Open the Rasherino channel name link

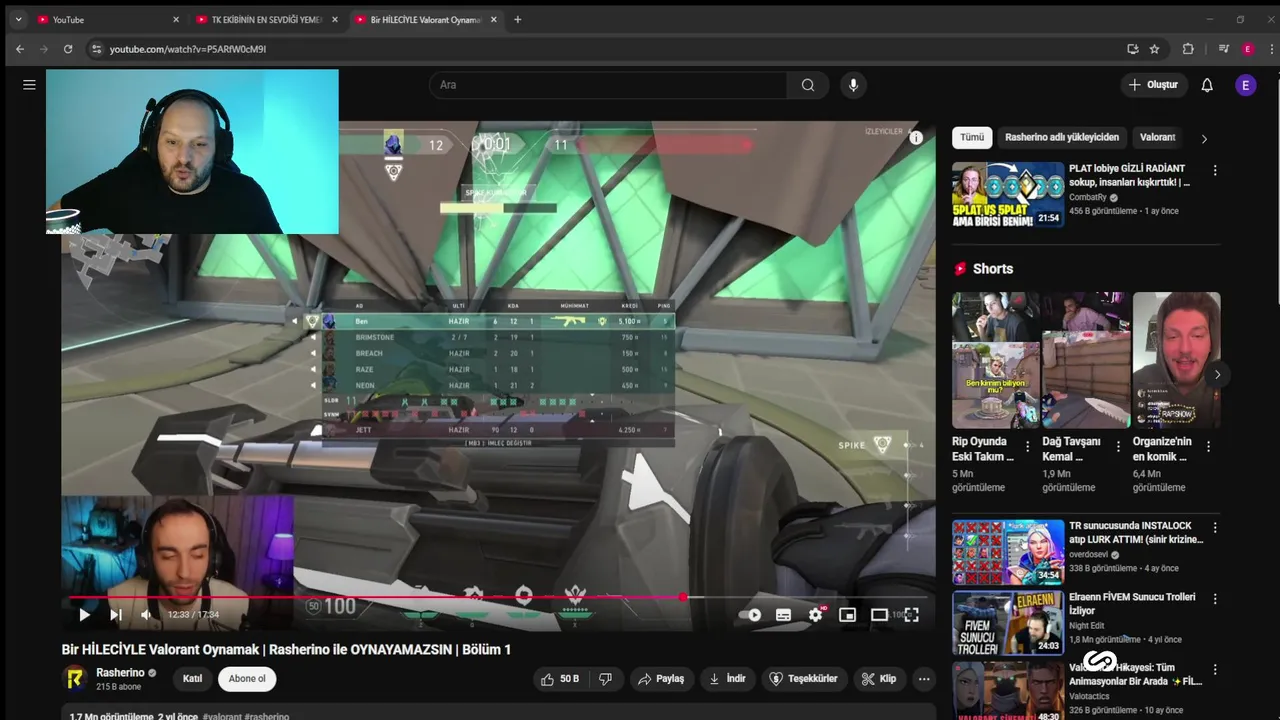pos(120,673)
